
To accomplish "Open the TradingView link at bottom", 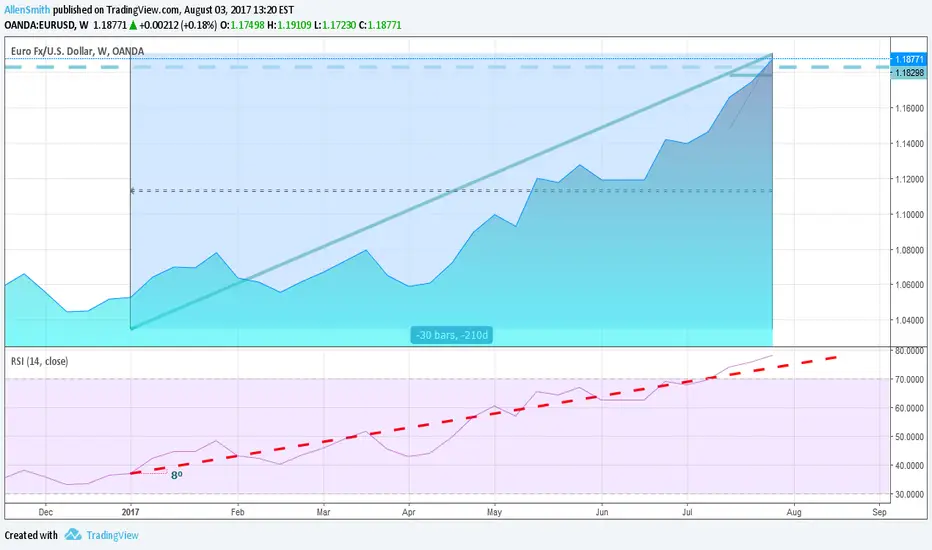I will click(x=112, y=535).
